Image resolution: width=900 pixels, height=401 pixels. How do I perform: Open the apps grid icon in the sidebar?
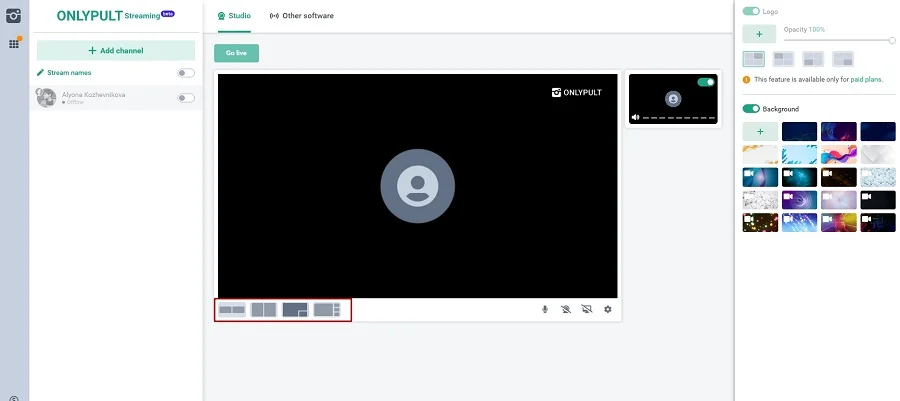pyautogui.click(x=15, y=43)
